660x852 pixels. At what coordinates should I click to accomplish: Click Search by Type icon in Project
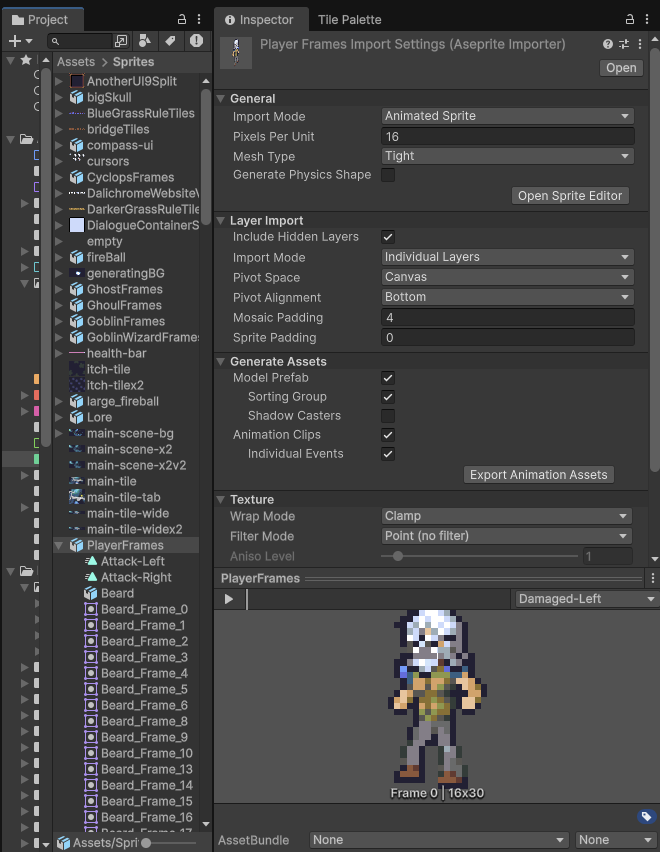click(146, 41)
